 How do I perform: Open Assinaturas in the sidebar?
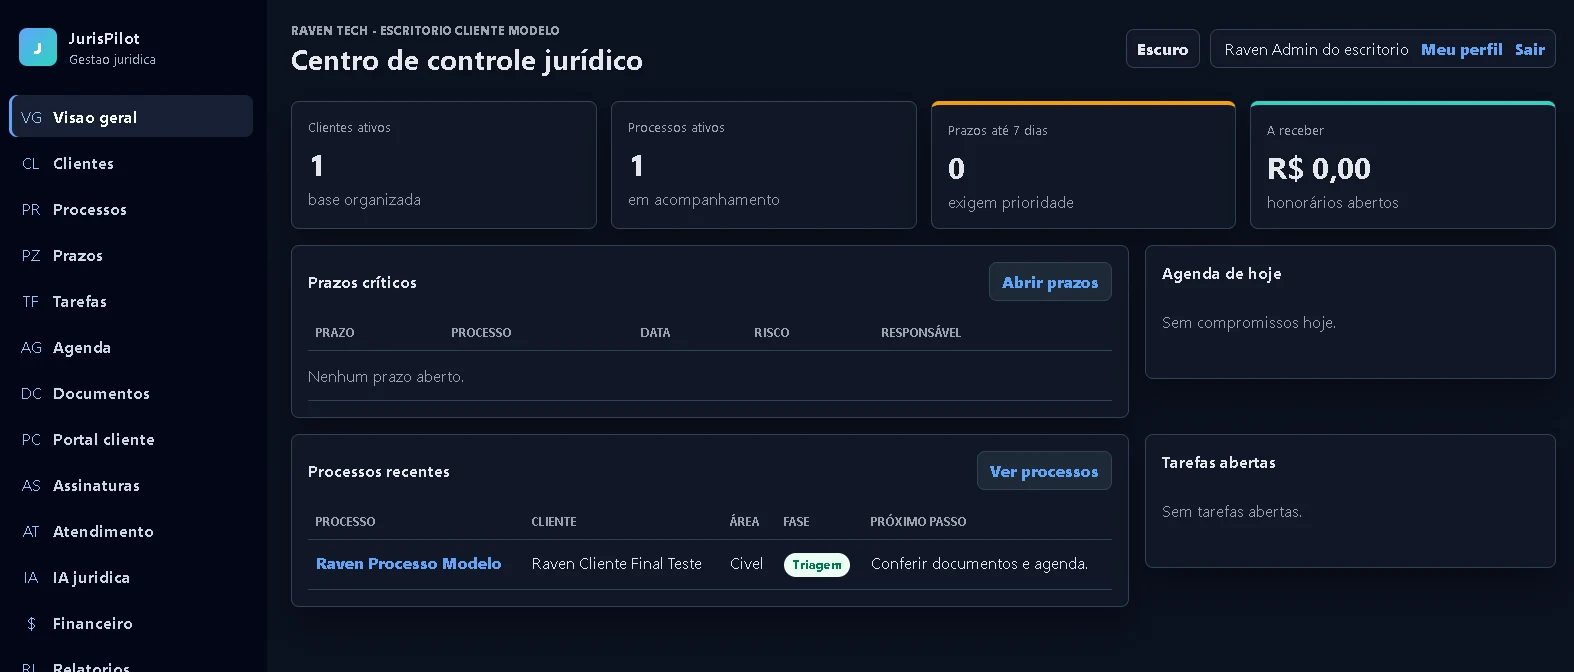pyautogui.click(x=131, y=485)
